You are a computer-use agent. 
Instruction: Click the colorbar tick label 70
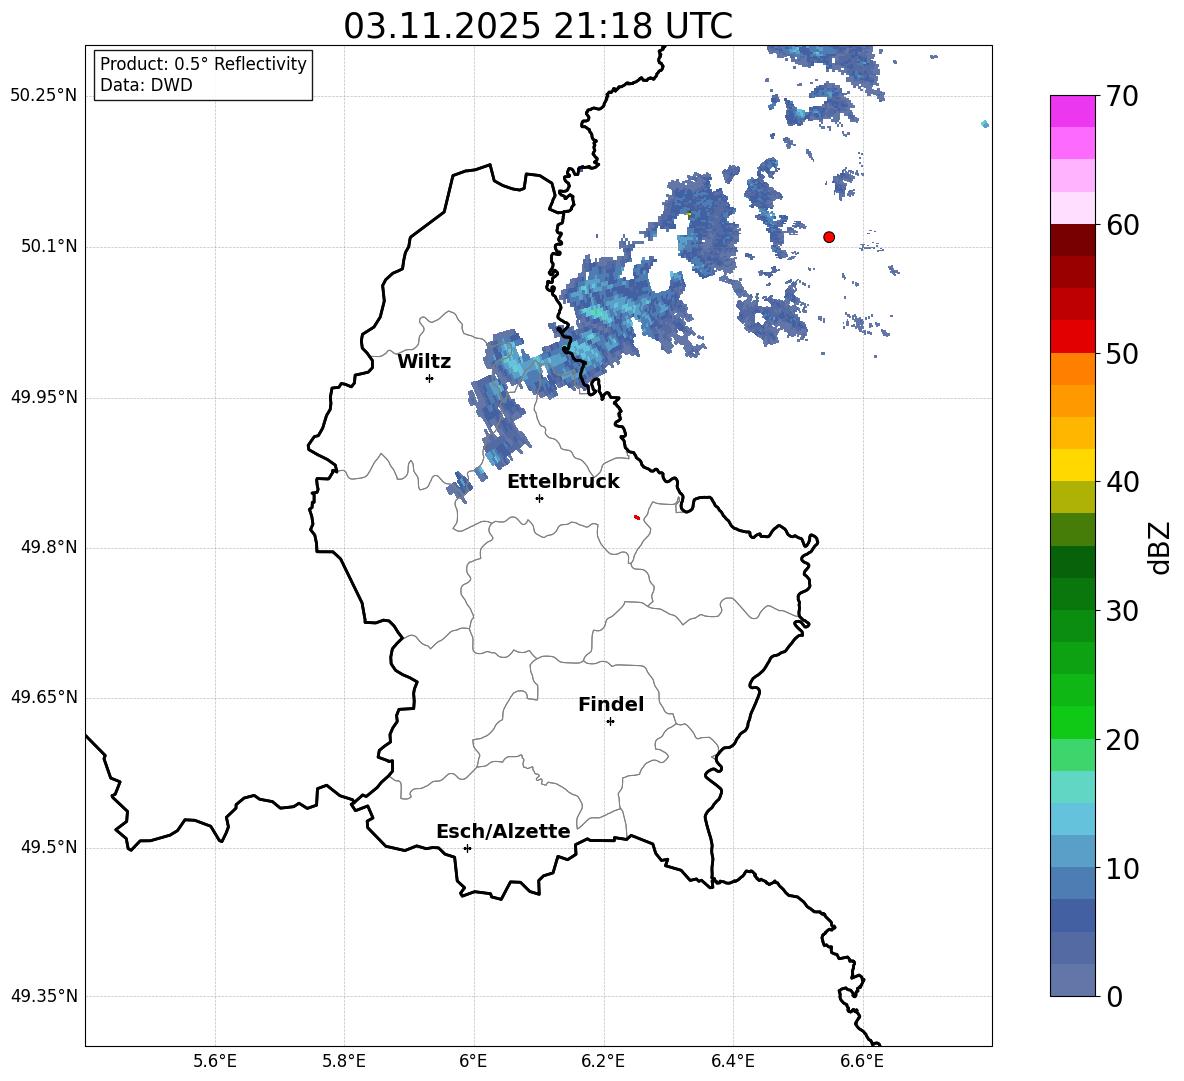coord(1123,96)
